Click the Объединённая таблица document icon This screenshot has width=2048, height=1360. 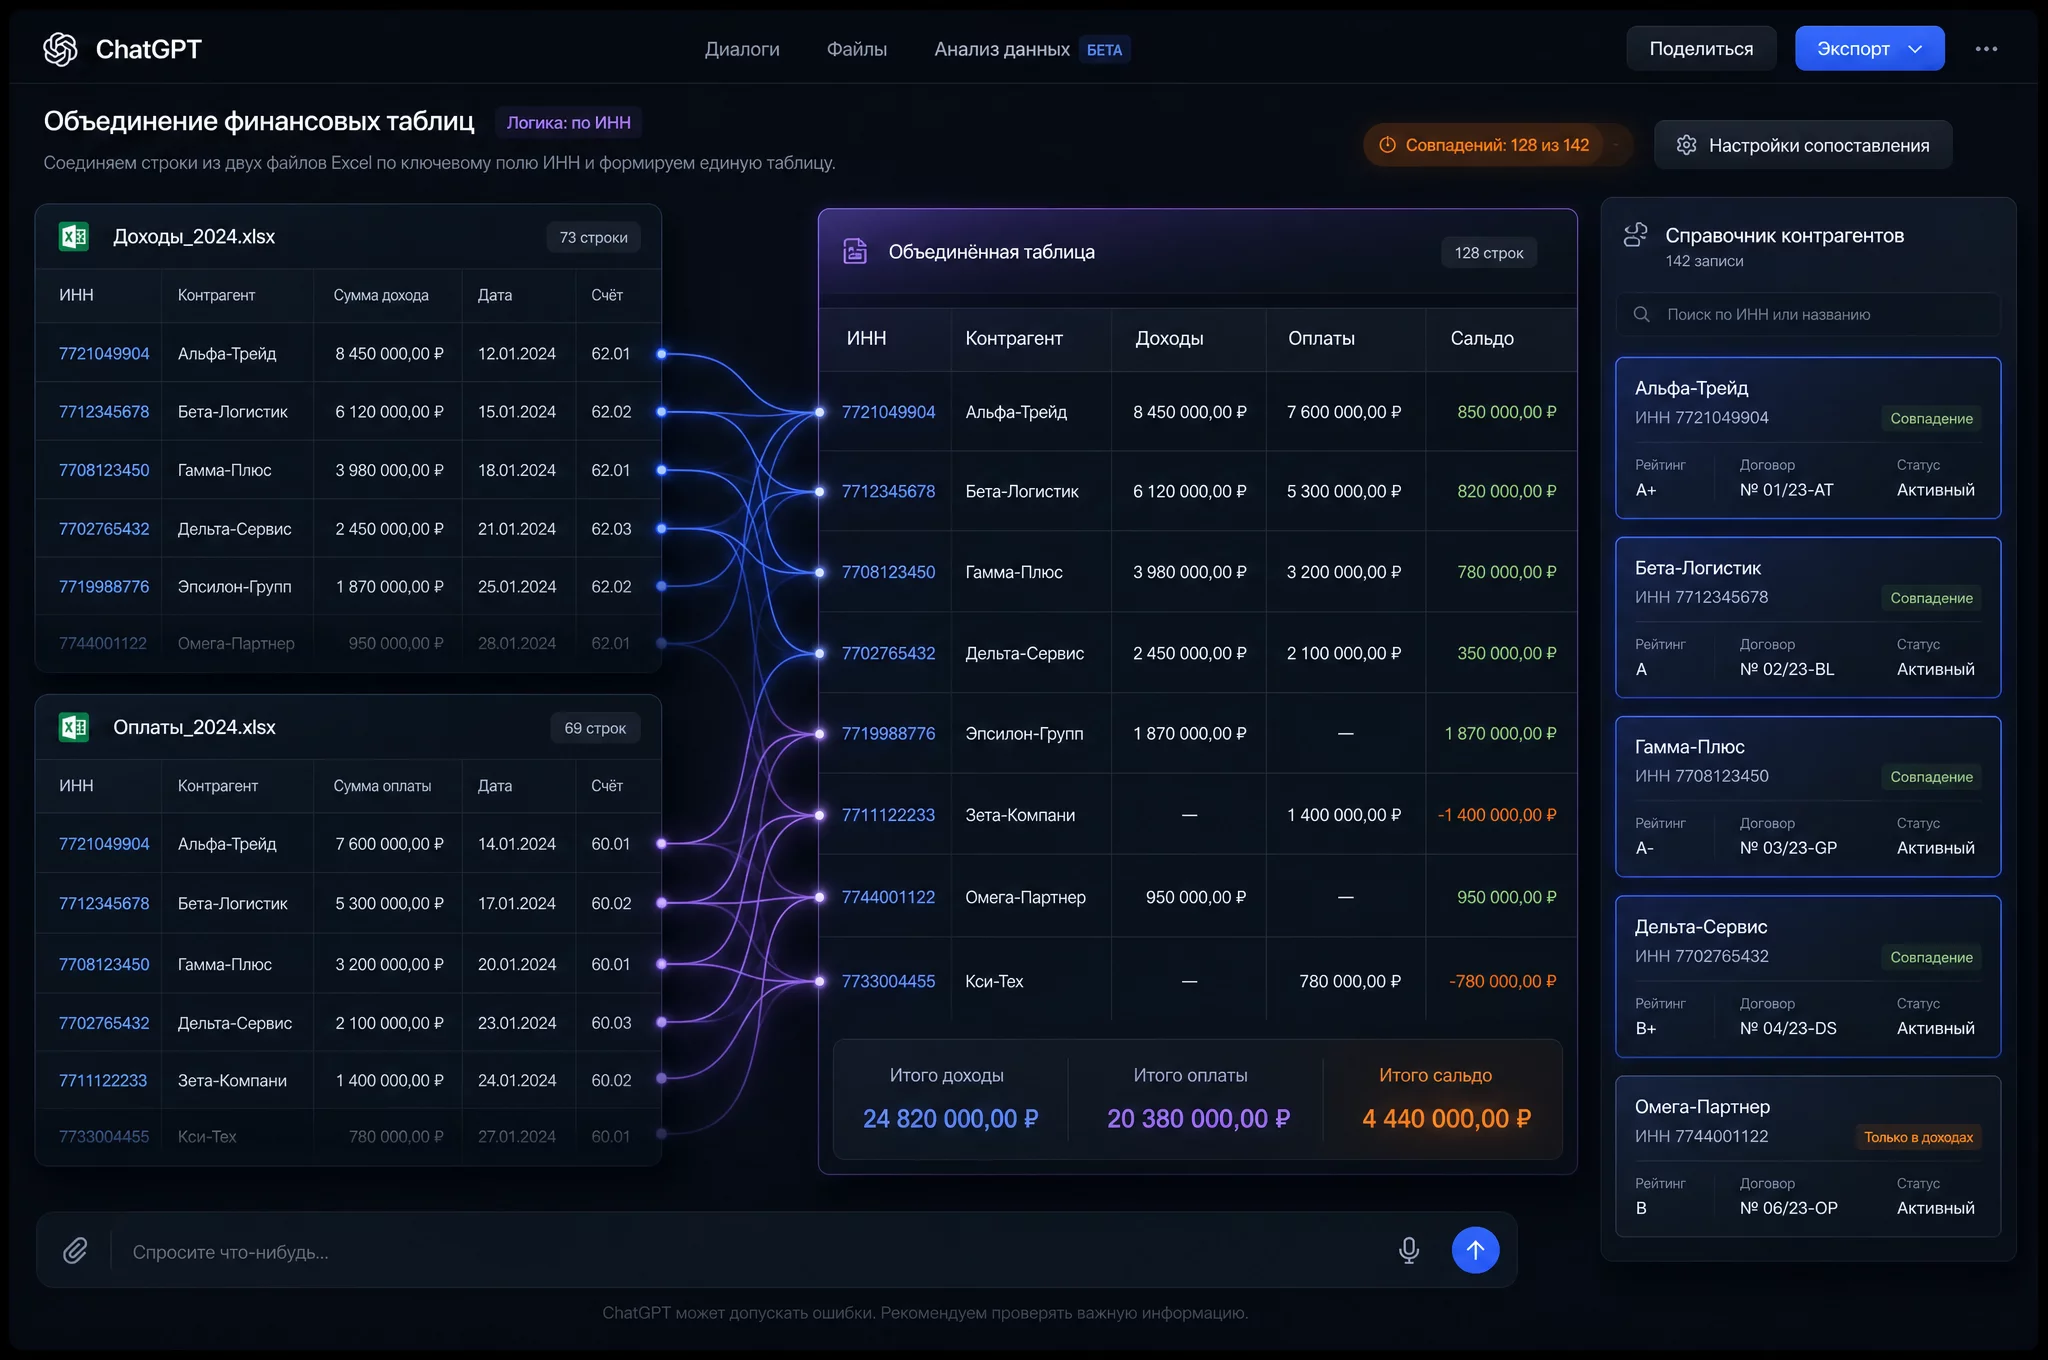[855, 252]
